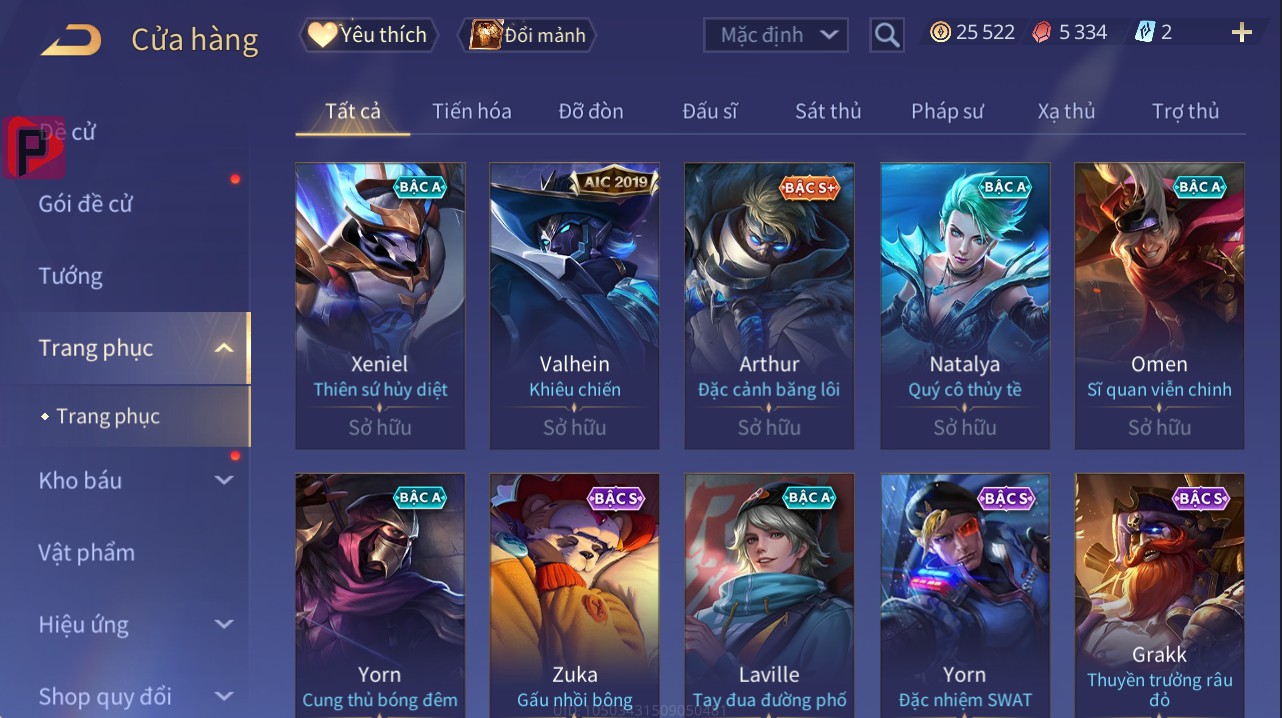The width and height of the screenshot is (1282, 718).
Task: Expand the Hiệu ứng sidebar section
Action: click(x=224, y=624)
